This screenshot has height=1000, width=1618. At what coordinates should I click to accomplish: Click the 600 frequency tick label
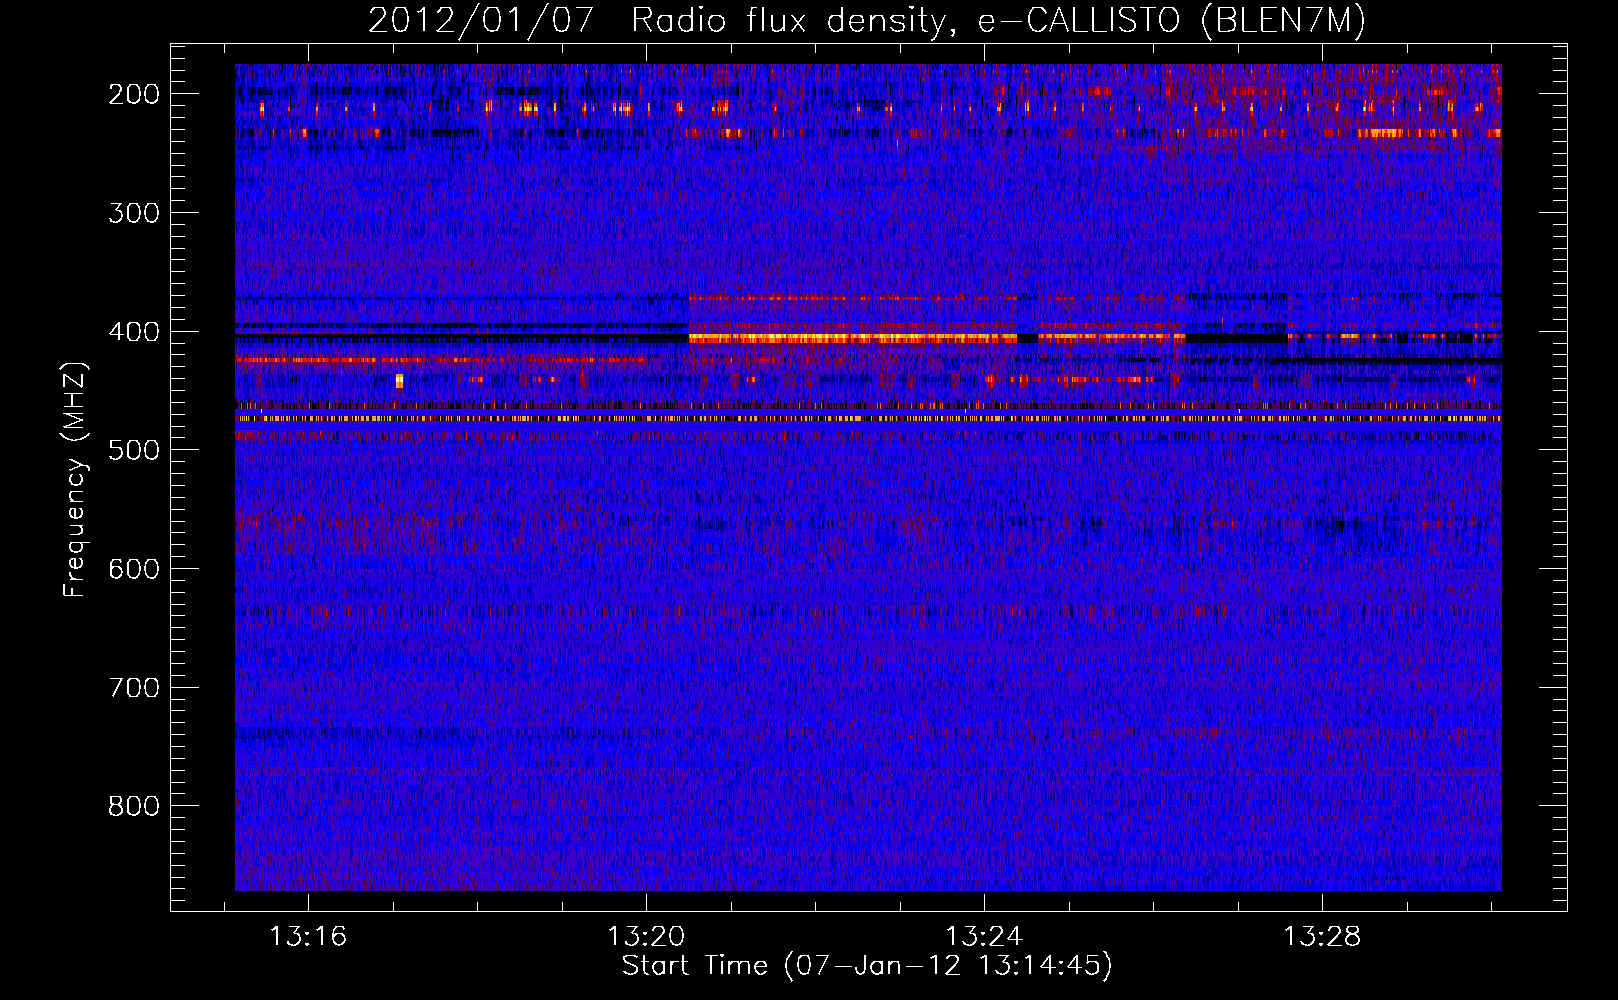(x=134, y=569)
